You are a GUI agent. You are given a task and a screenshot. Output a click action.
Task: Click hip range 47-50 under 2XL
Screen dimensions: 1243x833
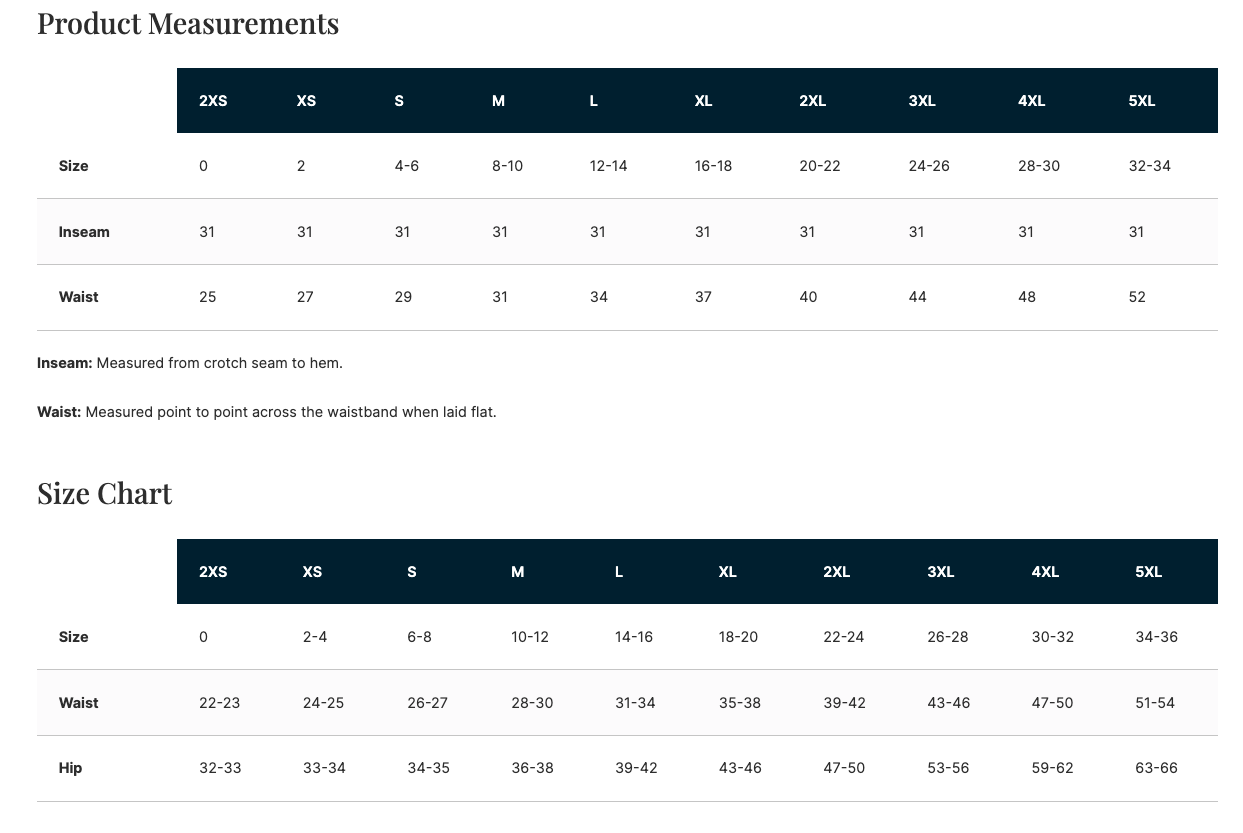844,768
